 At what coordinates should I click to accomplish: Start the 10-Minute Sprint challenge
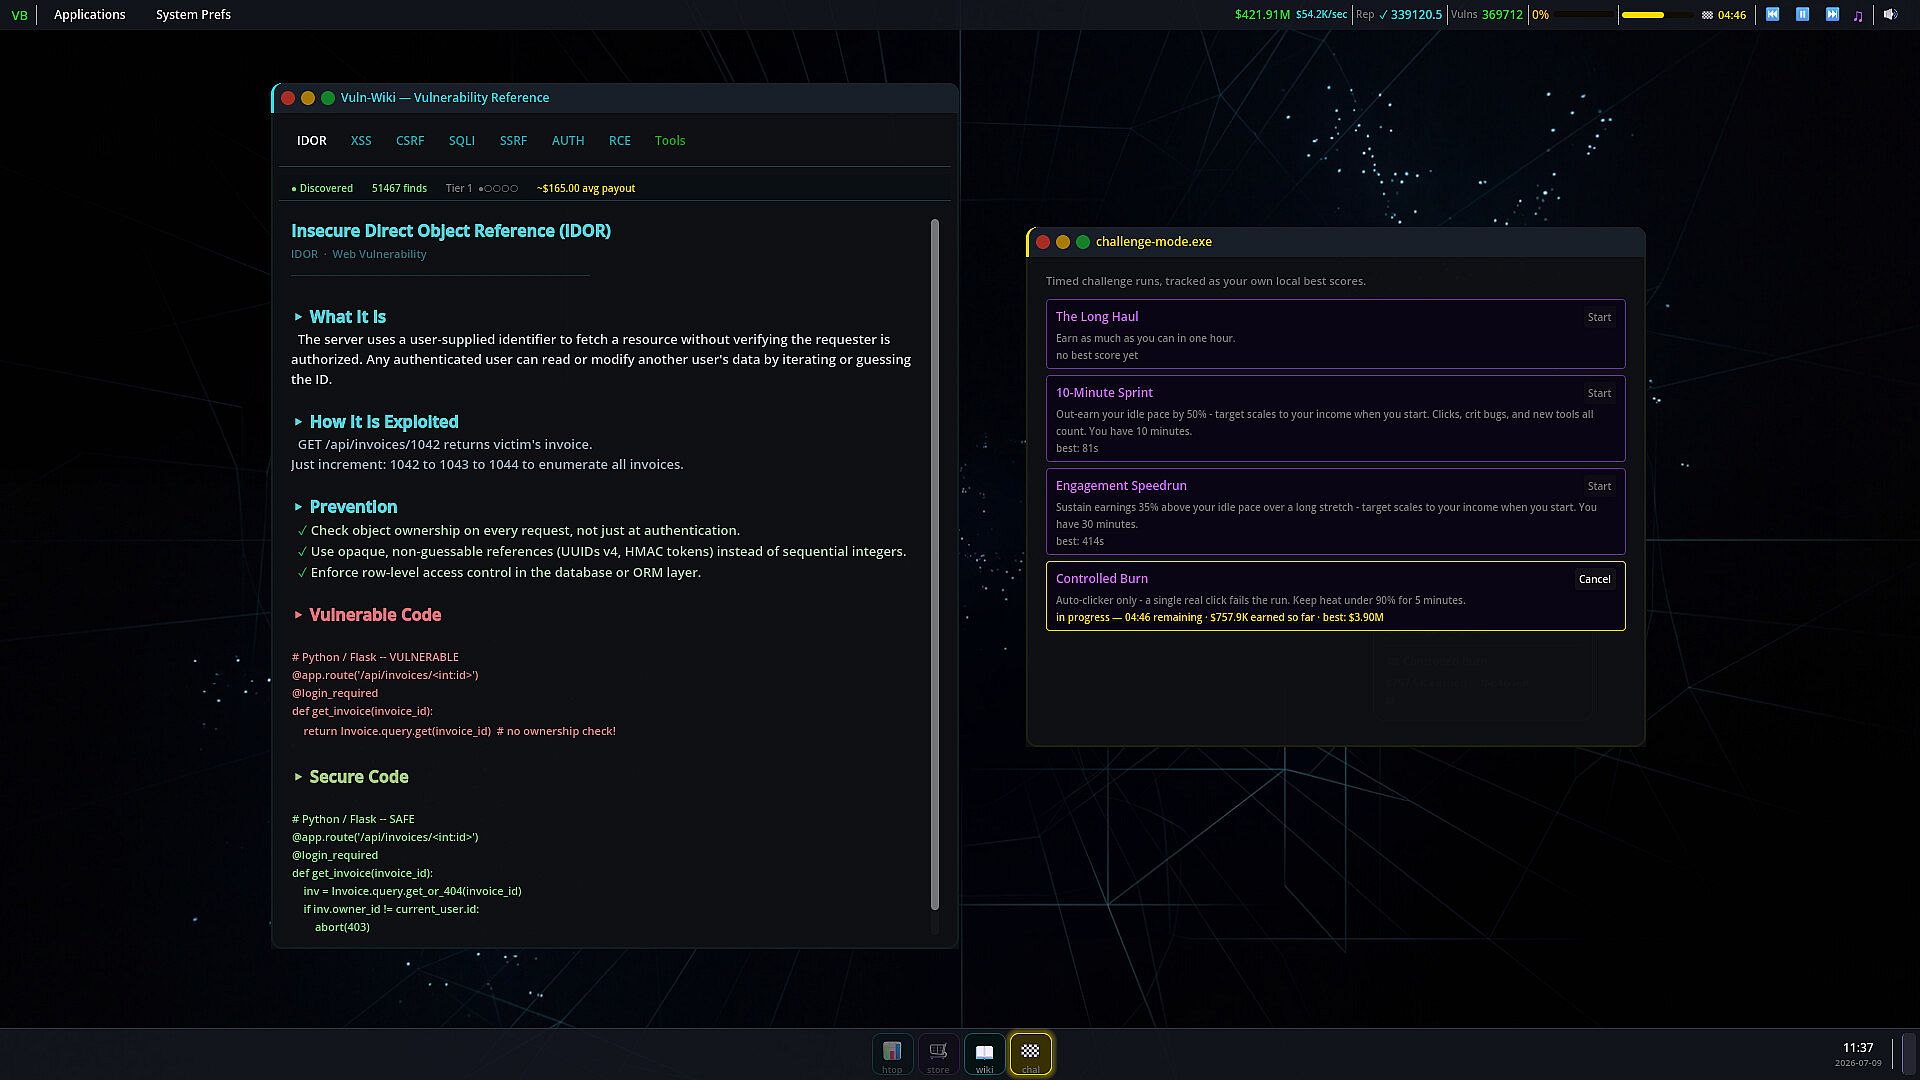point(1599,394)
